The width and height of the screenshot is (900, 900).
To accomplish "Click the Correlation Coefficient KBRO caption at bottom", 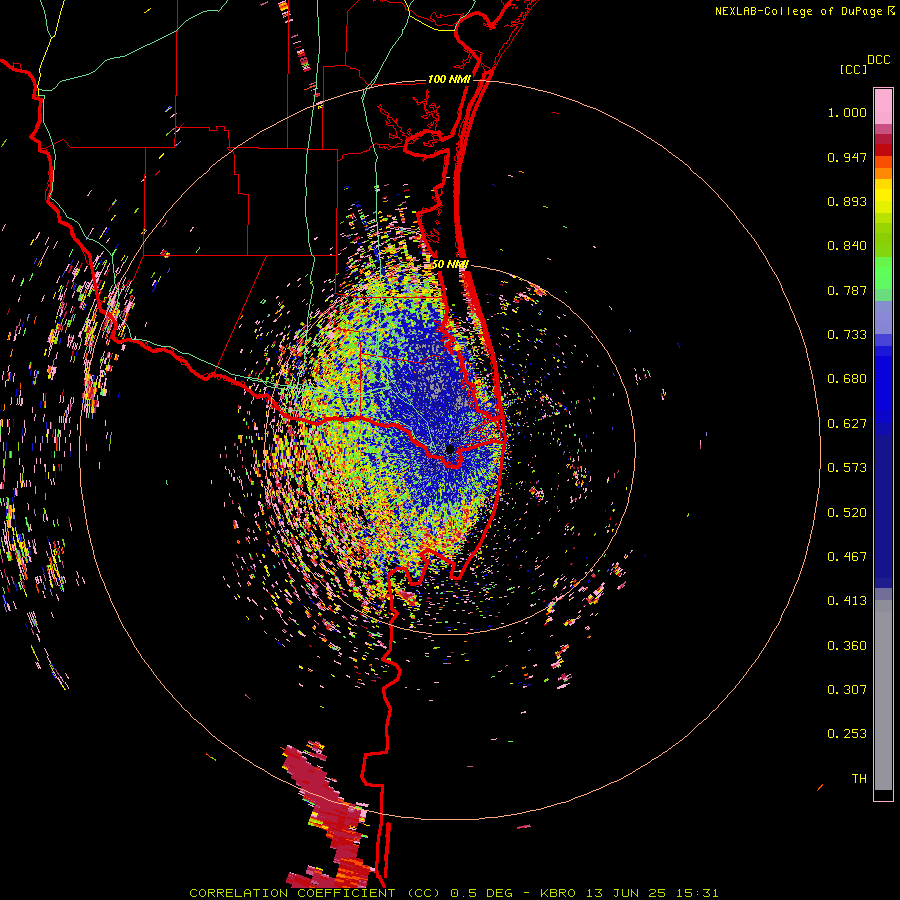I will (453, 893).
